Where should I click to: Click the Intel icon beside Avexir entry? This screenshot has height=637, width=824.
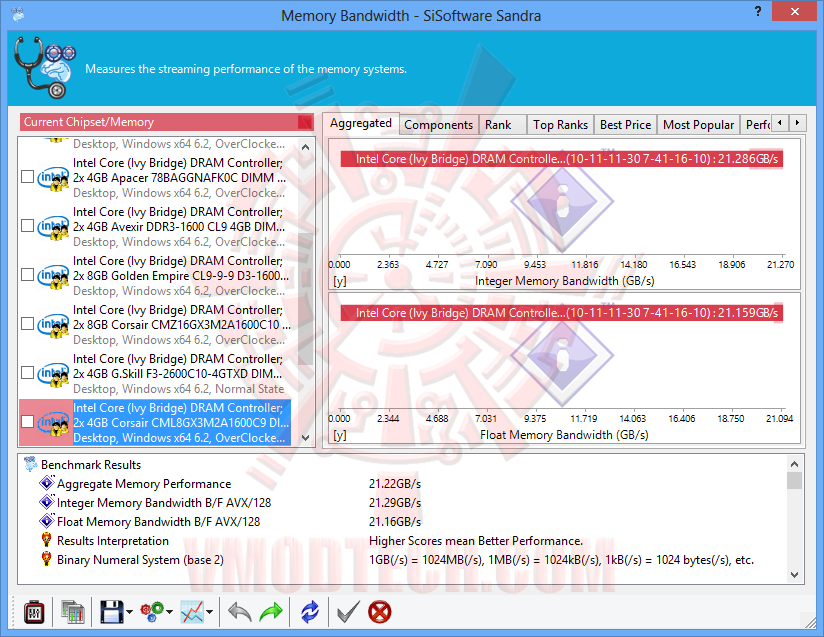(x=53, y=227)
